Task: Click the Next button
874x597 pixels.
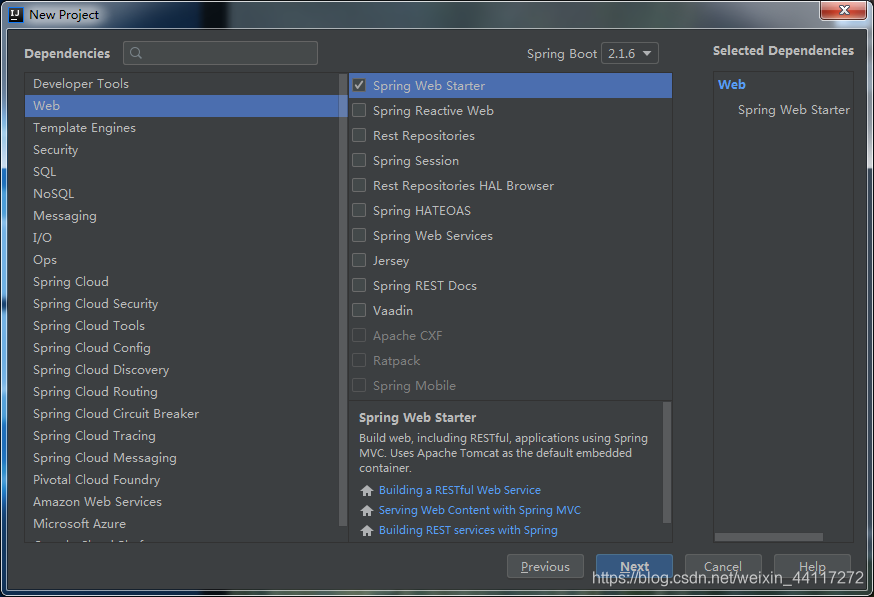Action: tap(634, 566)
